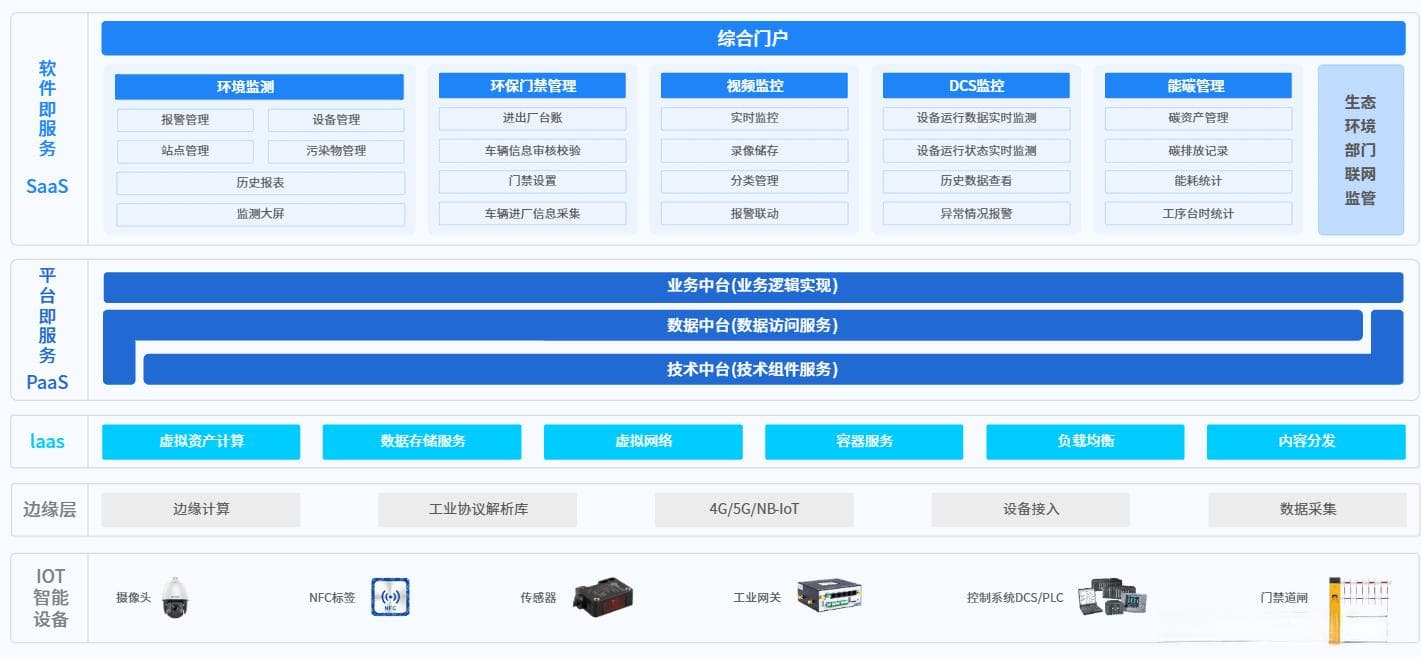The height and width of the screenshot is (661, 1421).
Task: Open 车辆进厂信息采集 item
Action: (x=532, y=213)
